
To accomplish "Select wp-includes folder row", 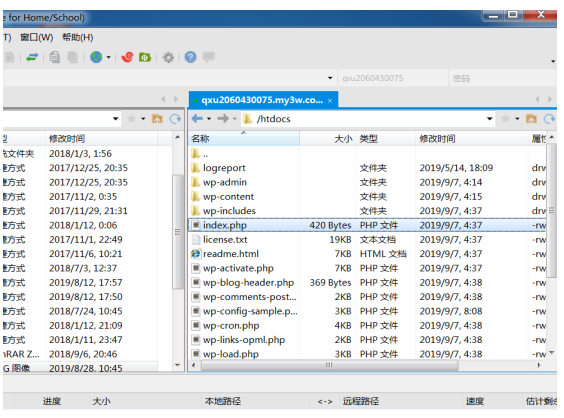I will (x=367, y=211).
